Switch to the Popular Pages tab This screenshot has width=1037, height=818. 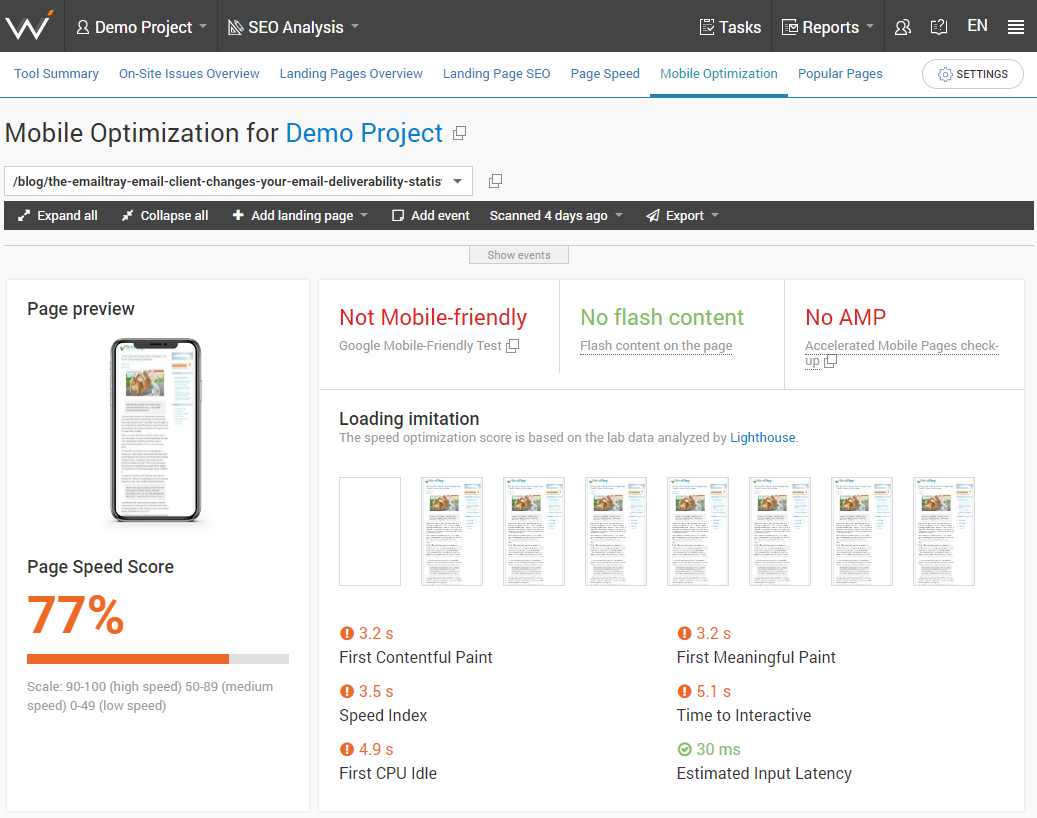tap(840, 73)
